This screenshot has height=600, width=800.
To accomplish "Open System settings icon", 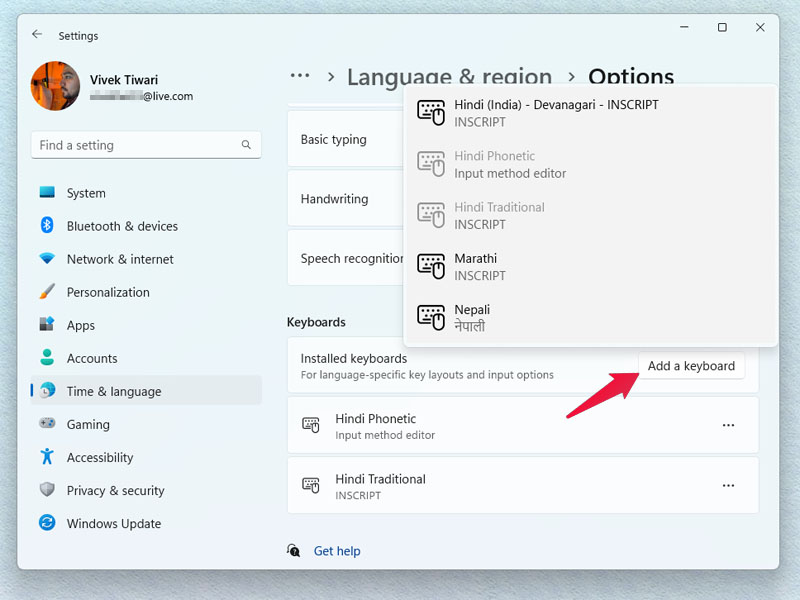I will (47, 192).
